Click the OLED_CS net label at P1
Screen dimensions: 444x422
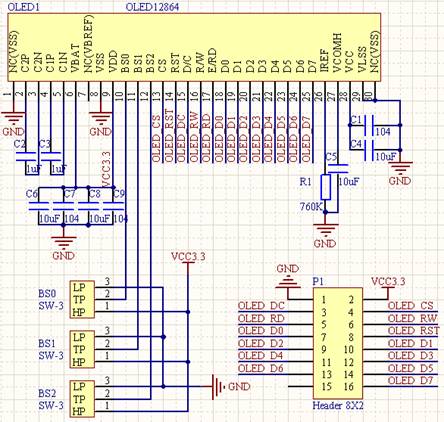(x=411, y=306)
